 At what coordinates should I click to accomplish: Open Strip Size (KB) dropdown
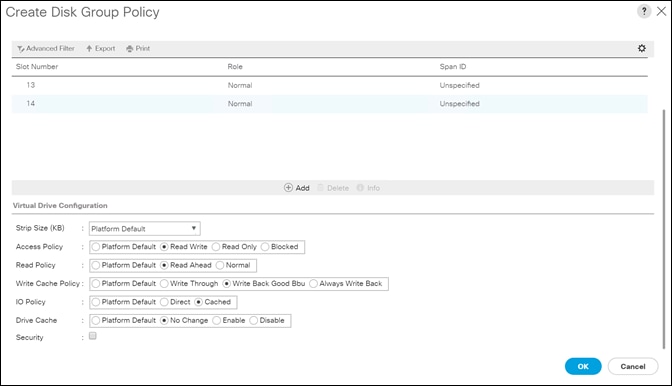click(144, 228)
